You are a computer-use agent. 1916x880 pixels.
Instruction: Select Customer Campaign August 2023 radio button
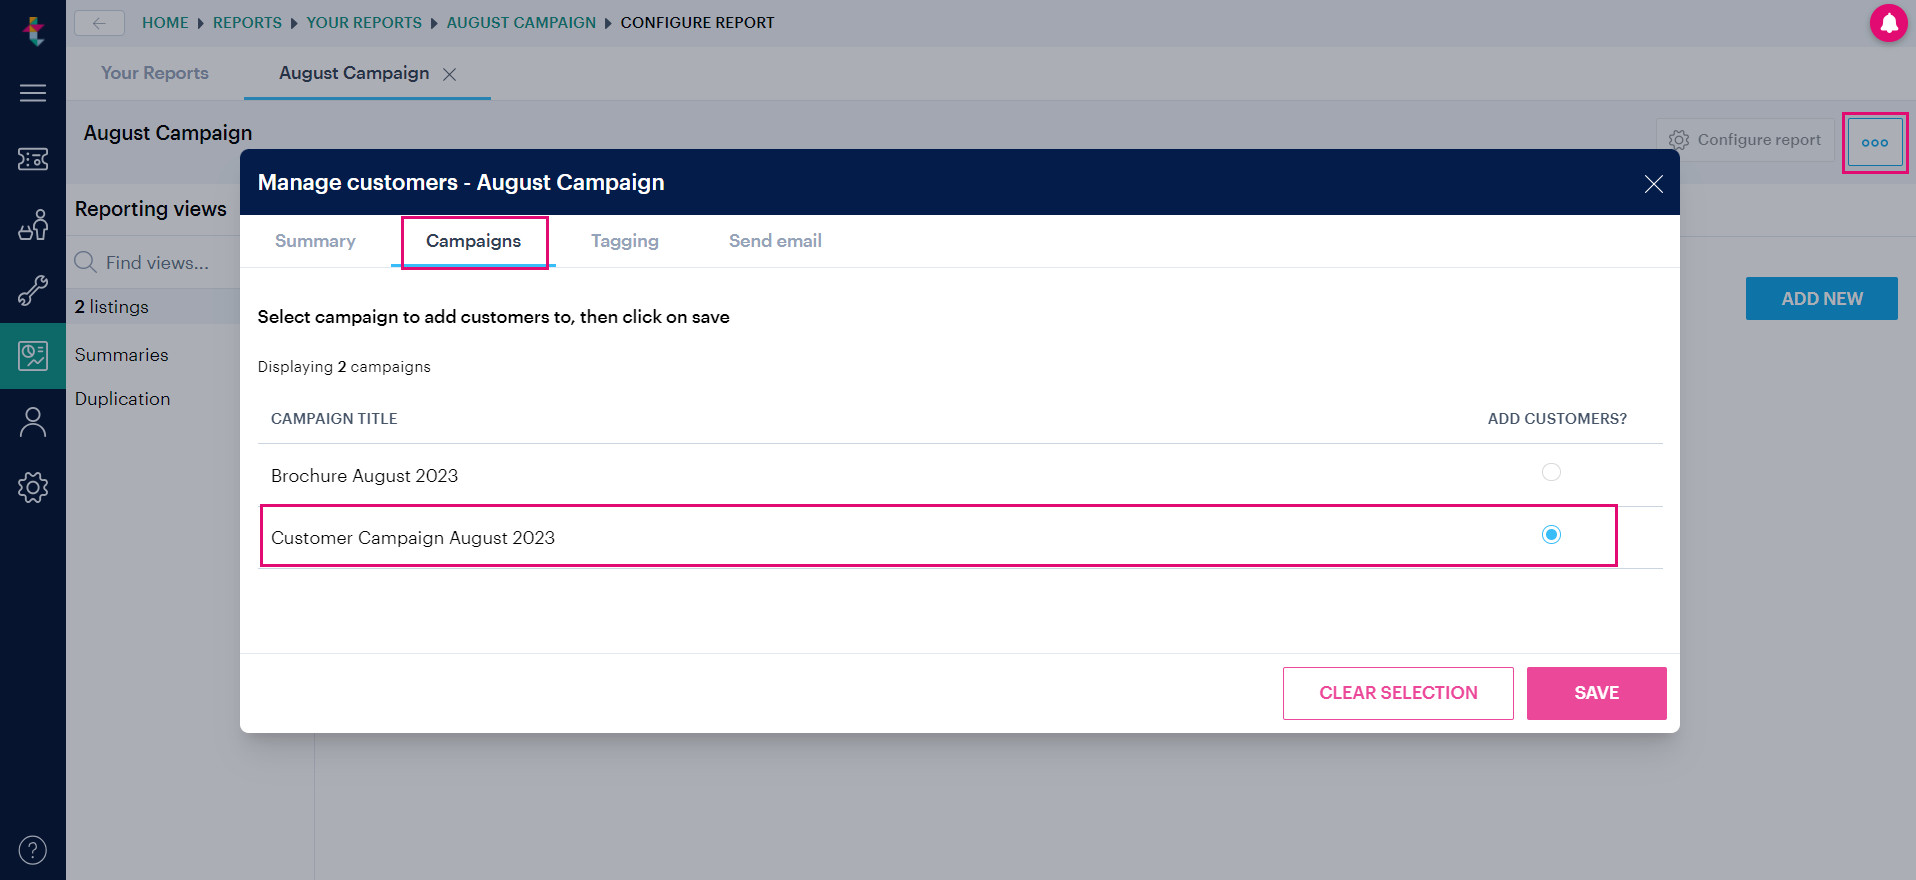pos(1551,535)
